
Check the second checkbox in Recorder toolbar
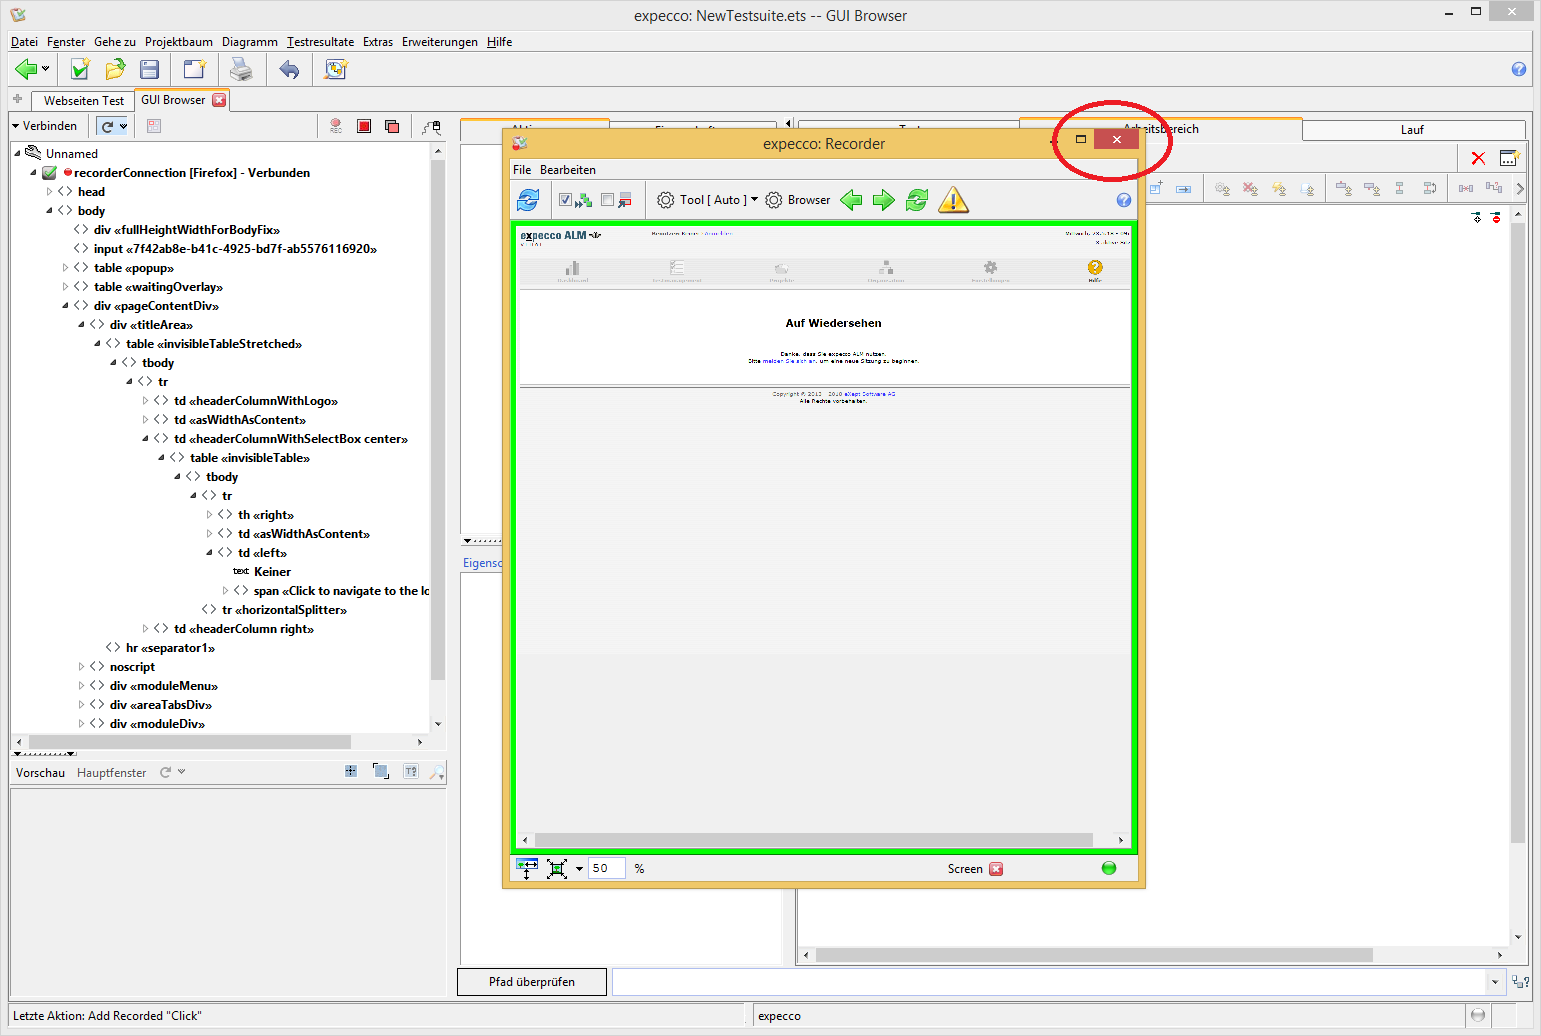coord(607,200)
